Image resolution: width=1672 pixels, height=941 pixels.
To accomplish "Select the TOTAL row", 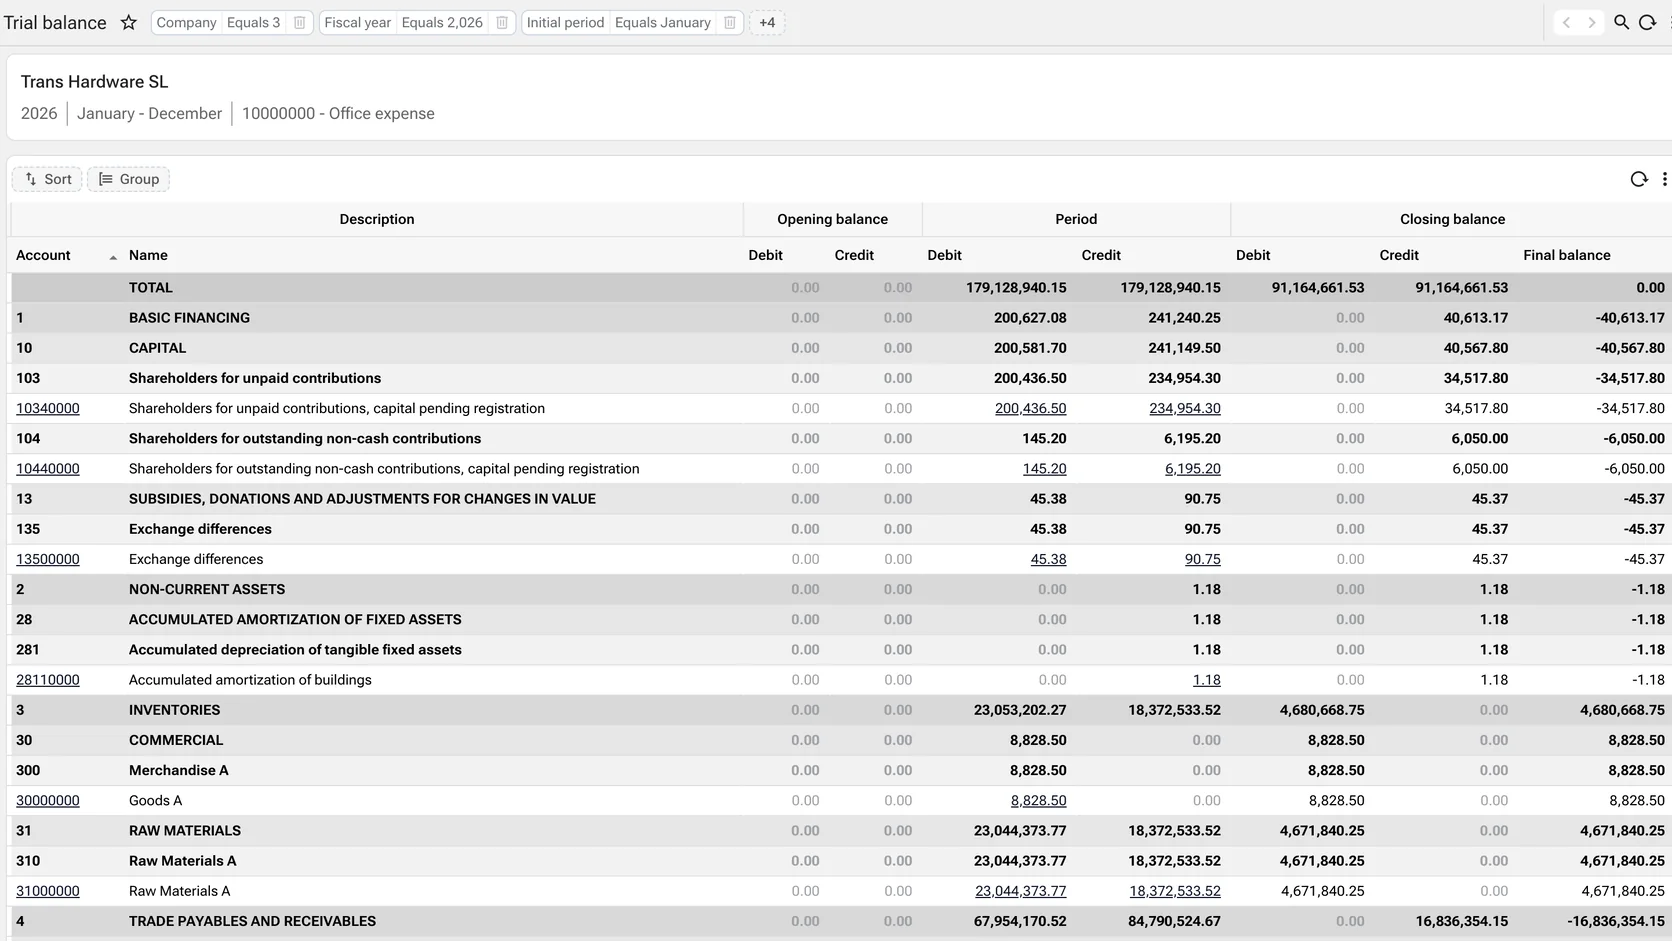I will point(840,287).
